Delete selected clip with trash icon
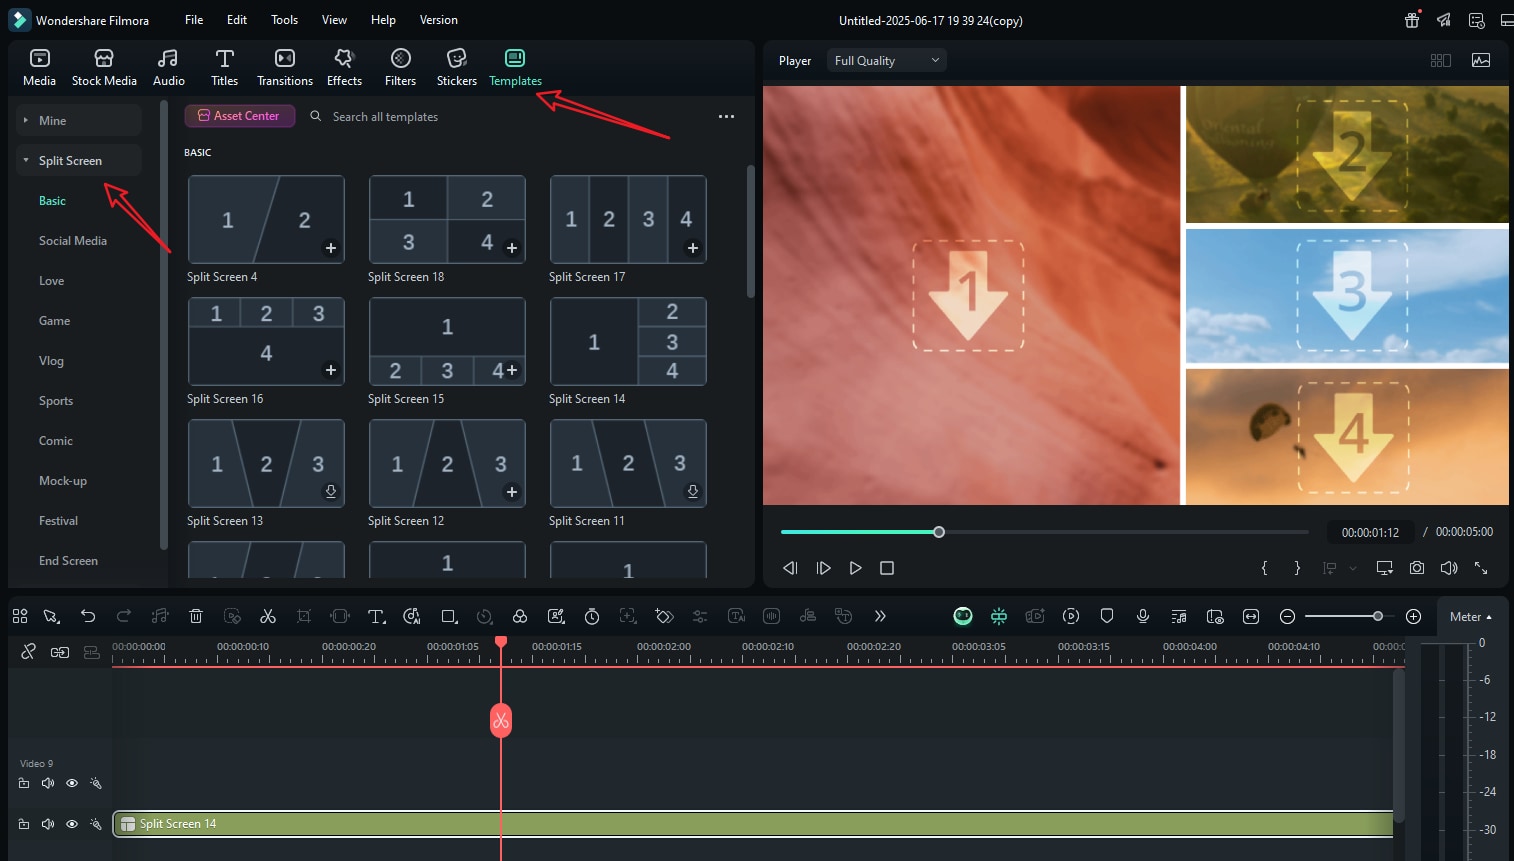Image resolution: width=1514 pixels, height=861 pixels. point(196,616)
